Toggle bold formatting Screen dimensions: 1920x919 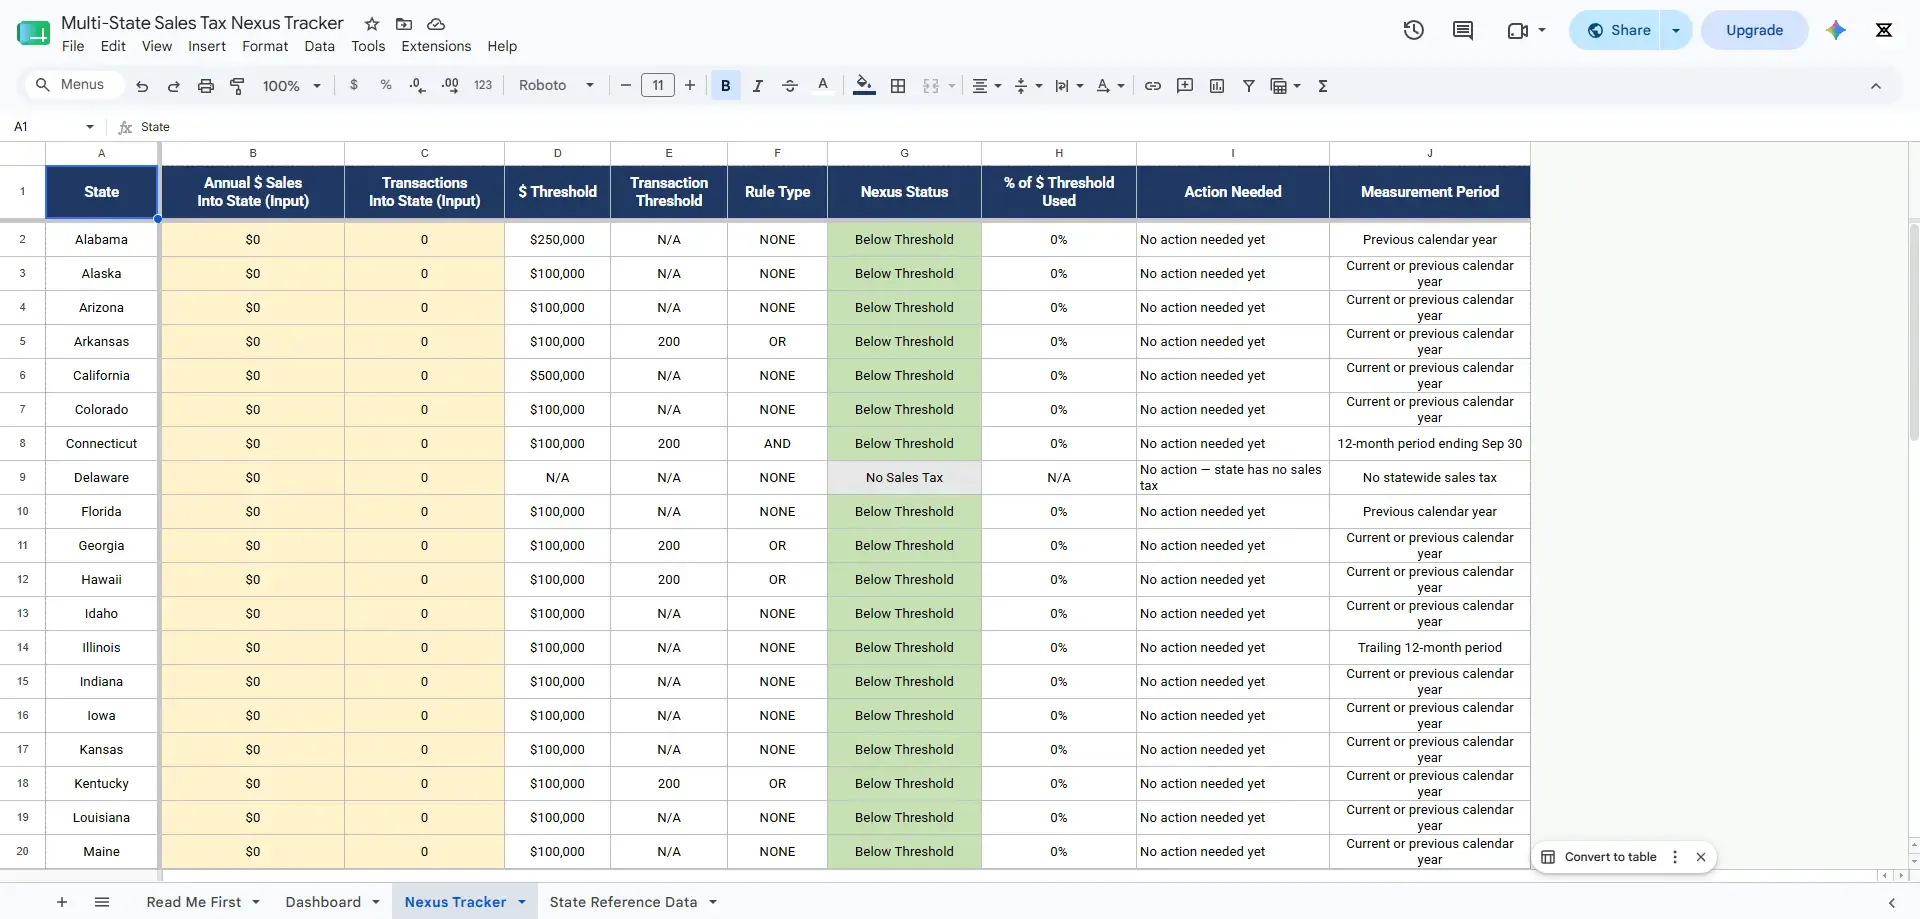click(726, 86)
